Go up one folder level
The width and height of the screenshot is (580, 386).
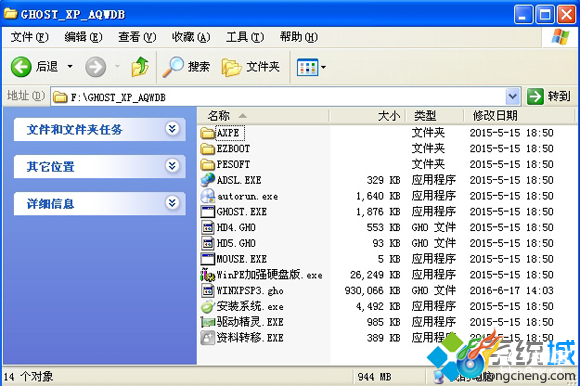(x=140, y=67)
